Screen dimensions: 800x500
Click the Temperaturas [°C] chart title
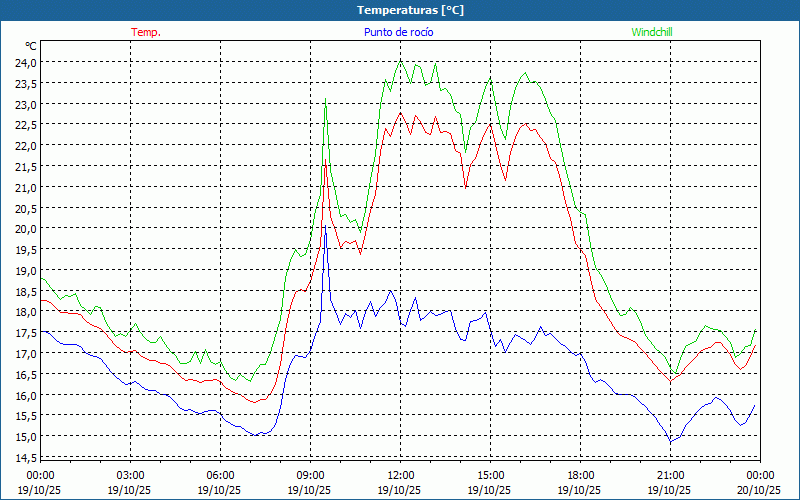[x=410, y=10]
